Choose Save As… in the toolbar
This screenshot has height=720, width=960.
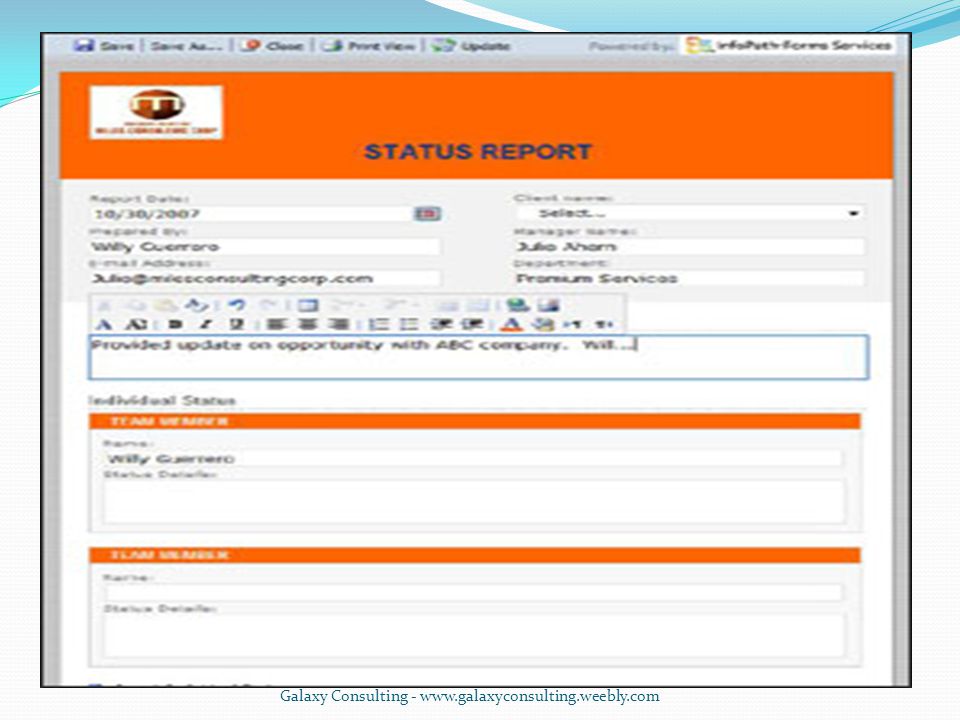coord(187,46)
